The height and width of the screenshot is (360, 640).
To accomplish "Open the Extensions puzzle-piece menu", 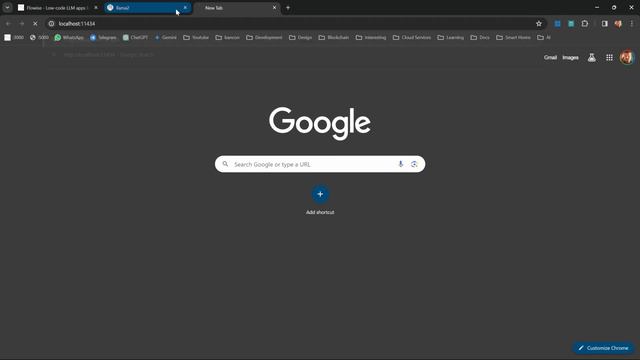I will click(585, 24).
